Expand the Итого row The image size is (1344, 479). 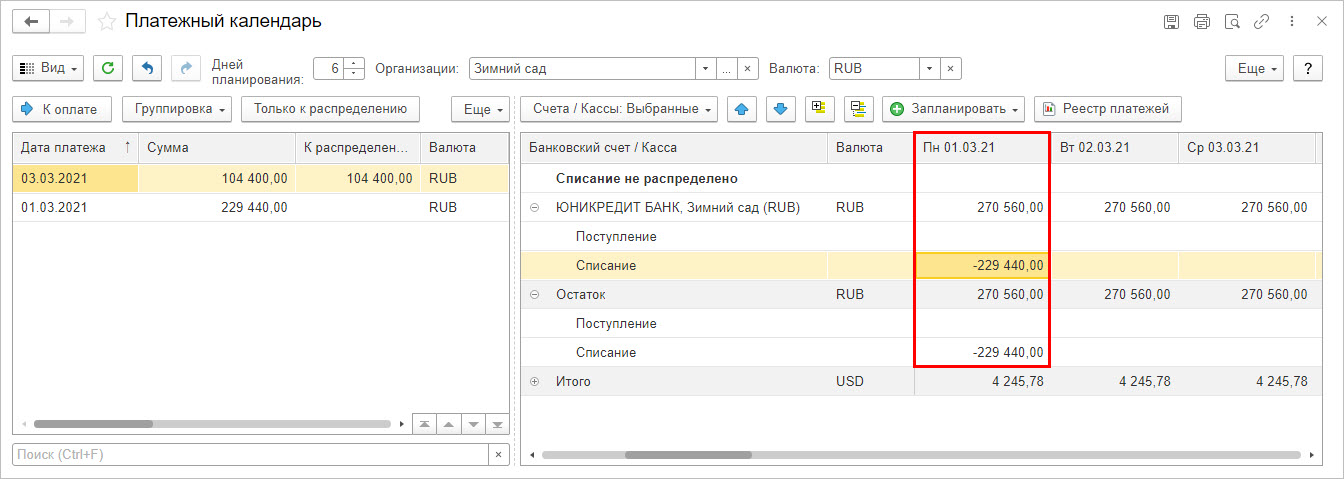coord(534,382)
